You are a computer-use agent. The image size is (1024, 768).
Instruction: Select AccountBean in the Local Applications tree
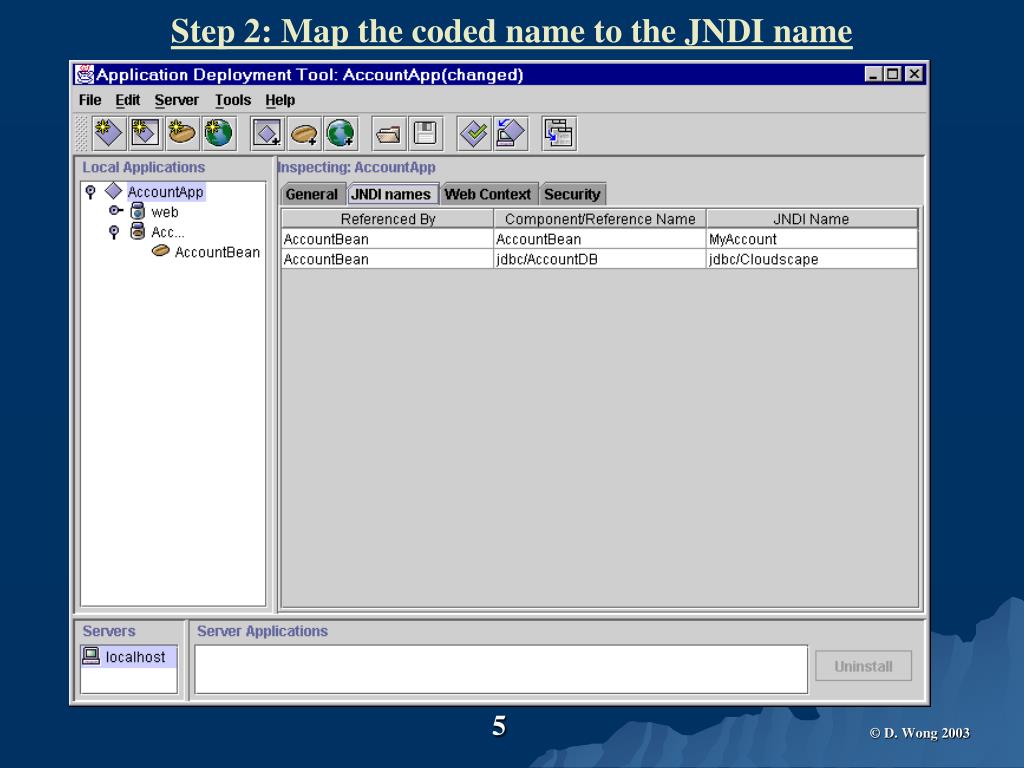[216, 252]
